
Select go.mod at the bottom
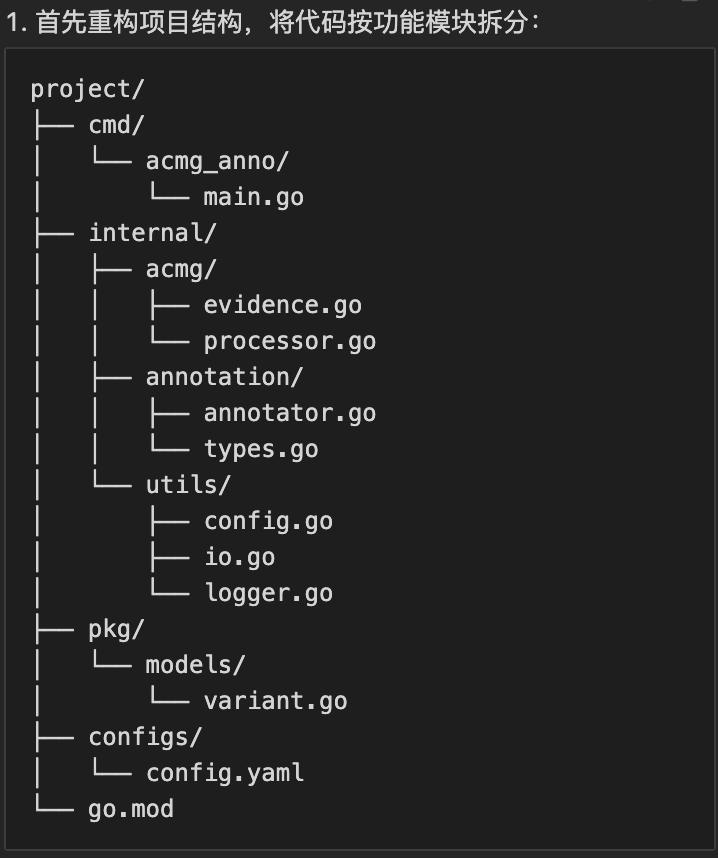coord(131,809)
